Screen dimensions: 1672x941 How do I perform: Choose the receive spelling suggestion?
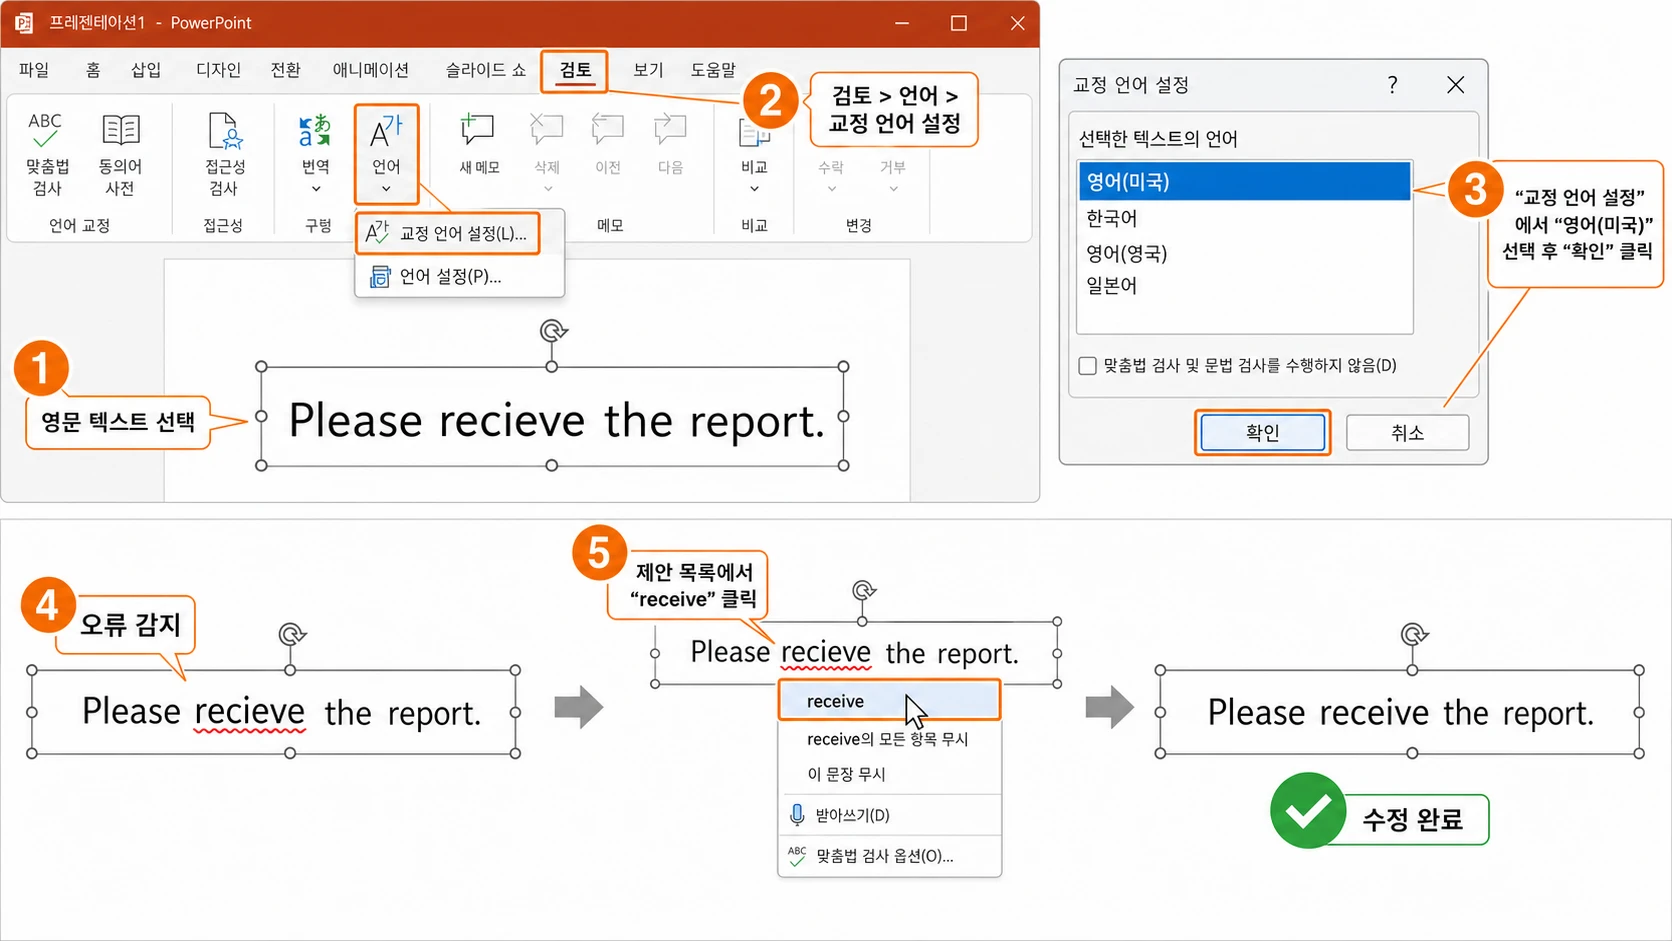coord(889,701)
